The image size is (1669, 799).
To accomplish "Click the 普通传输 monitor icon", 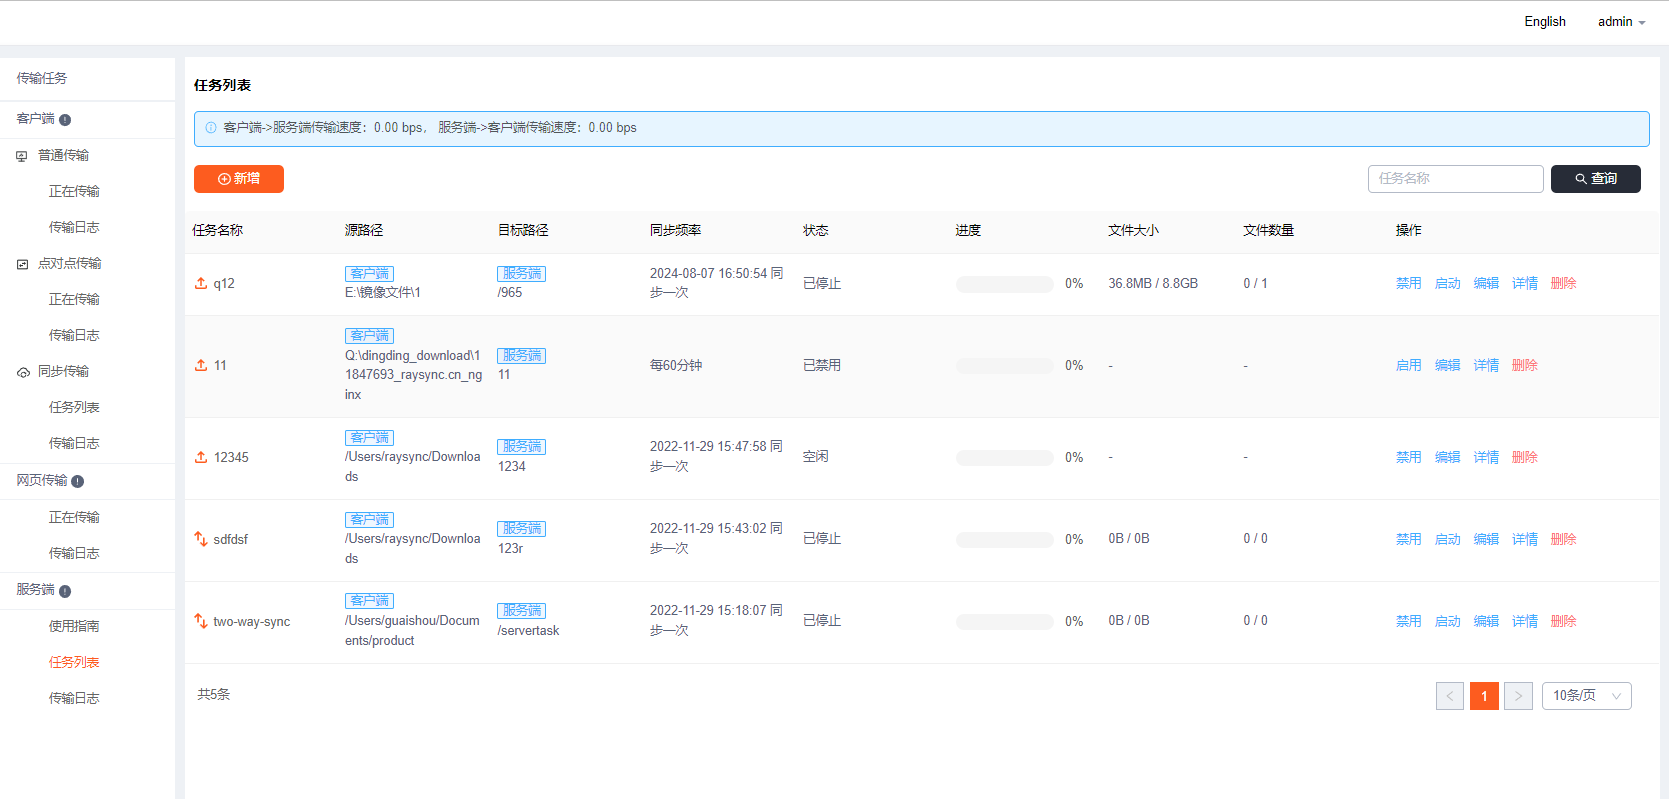I will click(x=22, y=156).
